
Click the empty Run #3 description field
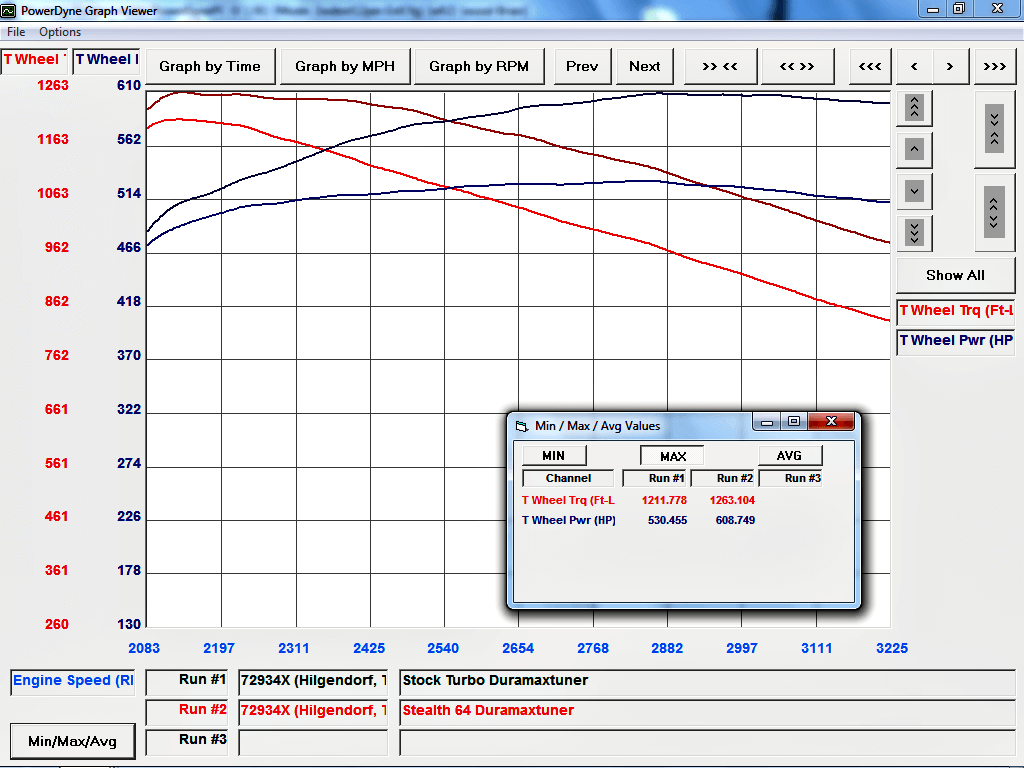click(x=707, y=742)
